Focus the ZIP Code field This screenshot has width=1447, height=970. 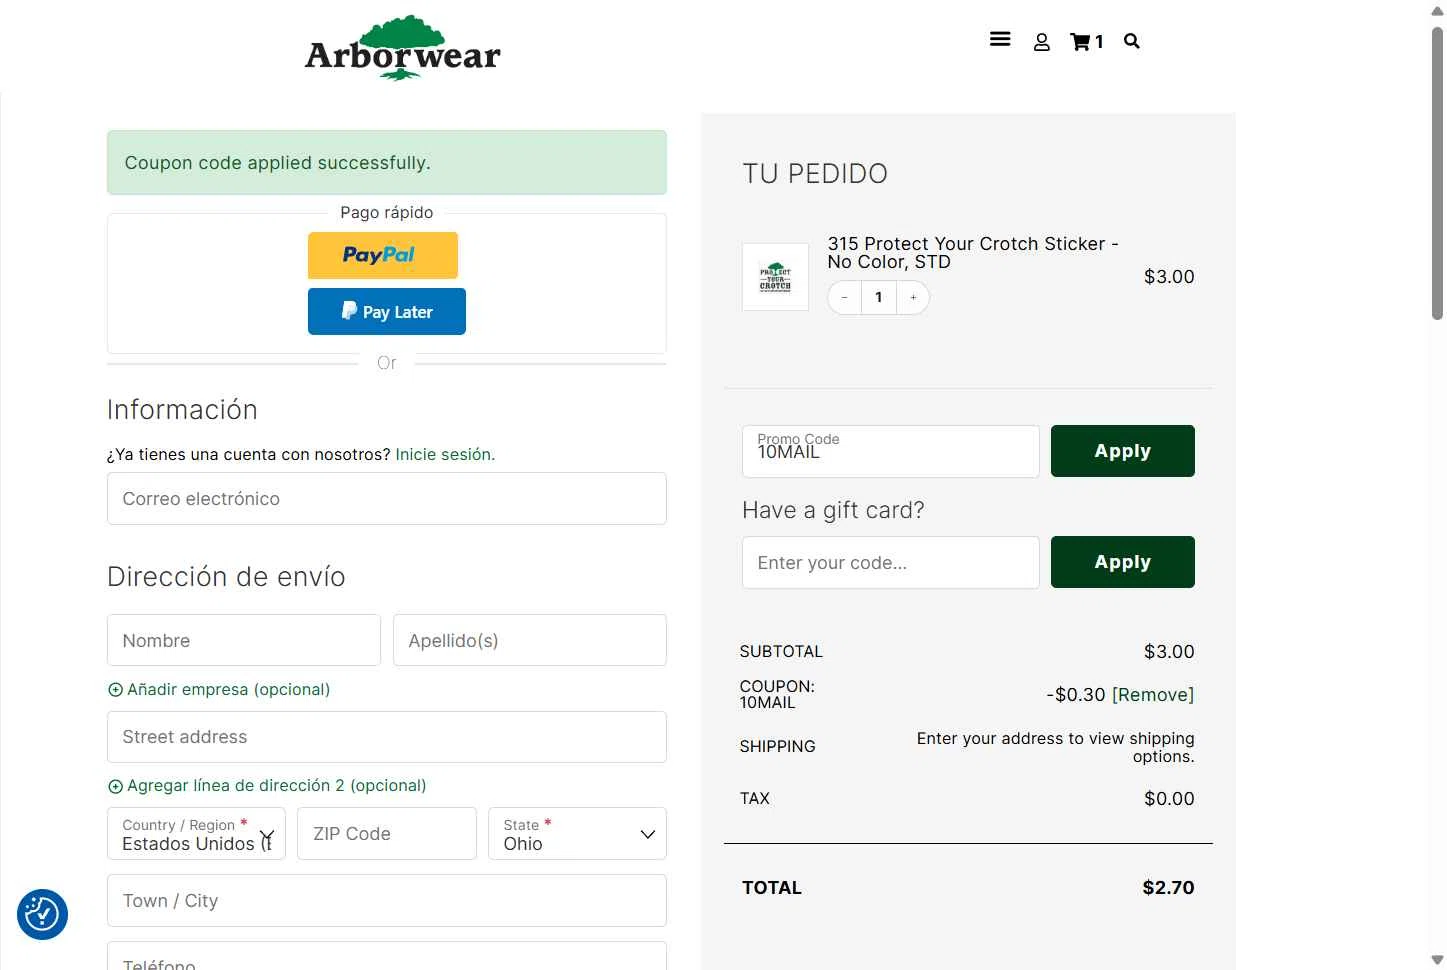click(x=387, y=833)
